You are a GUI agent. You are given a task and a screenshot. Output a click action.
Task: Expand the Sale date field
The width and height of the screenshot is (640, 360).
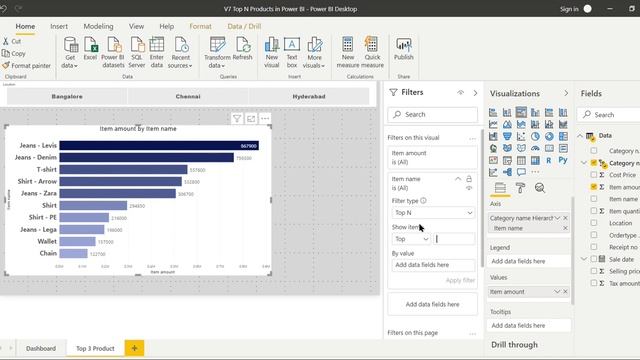(x=584, y=259)
